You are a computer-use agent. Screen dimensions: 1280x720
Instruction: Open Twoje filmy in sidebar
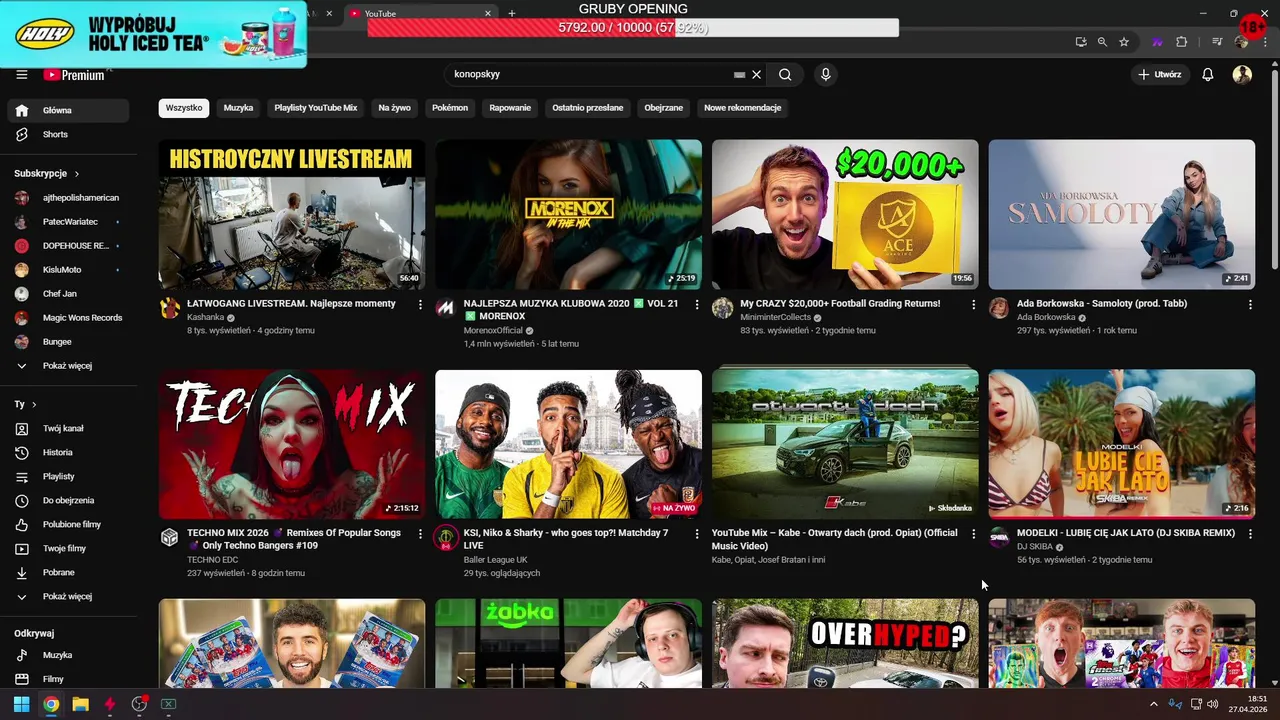pos(68,549)
